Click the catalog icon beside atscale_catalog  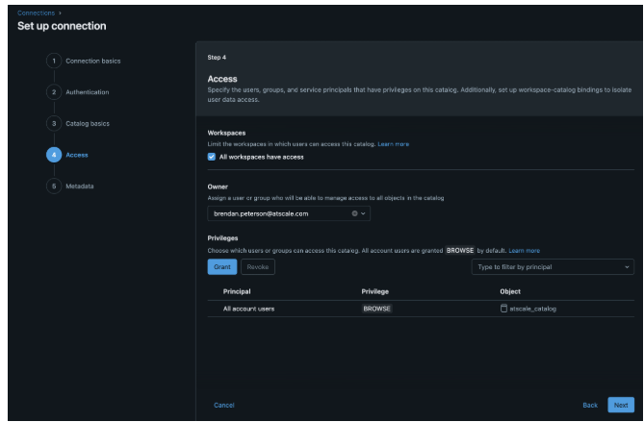504,309
